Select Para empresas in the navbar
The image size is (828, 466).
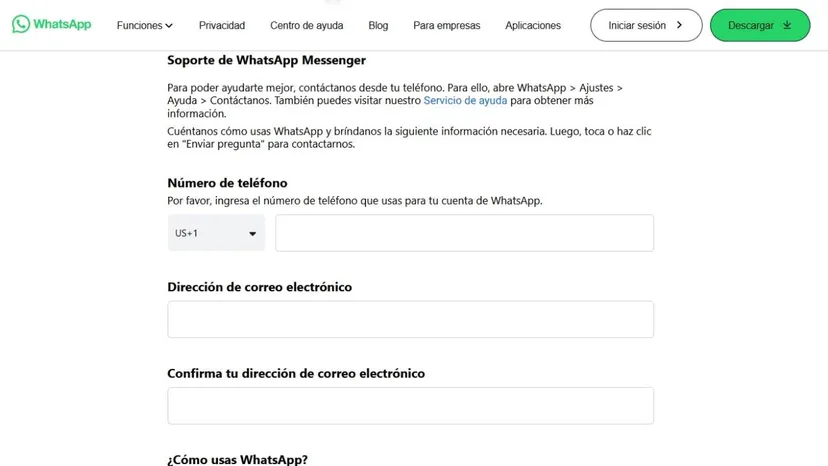pyautogui.click(x=447, y=25)
